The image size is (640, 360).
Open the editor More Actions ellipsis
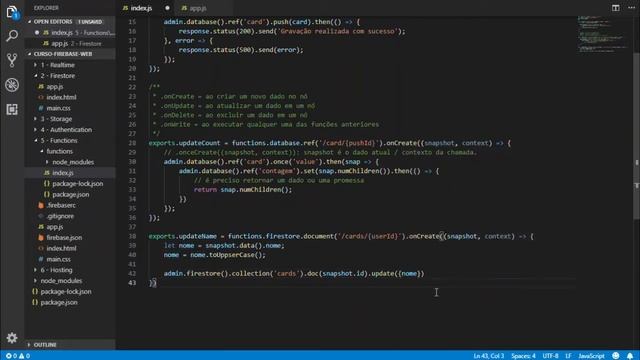click(631, 8)
